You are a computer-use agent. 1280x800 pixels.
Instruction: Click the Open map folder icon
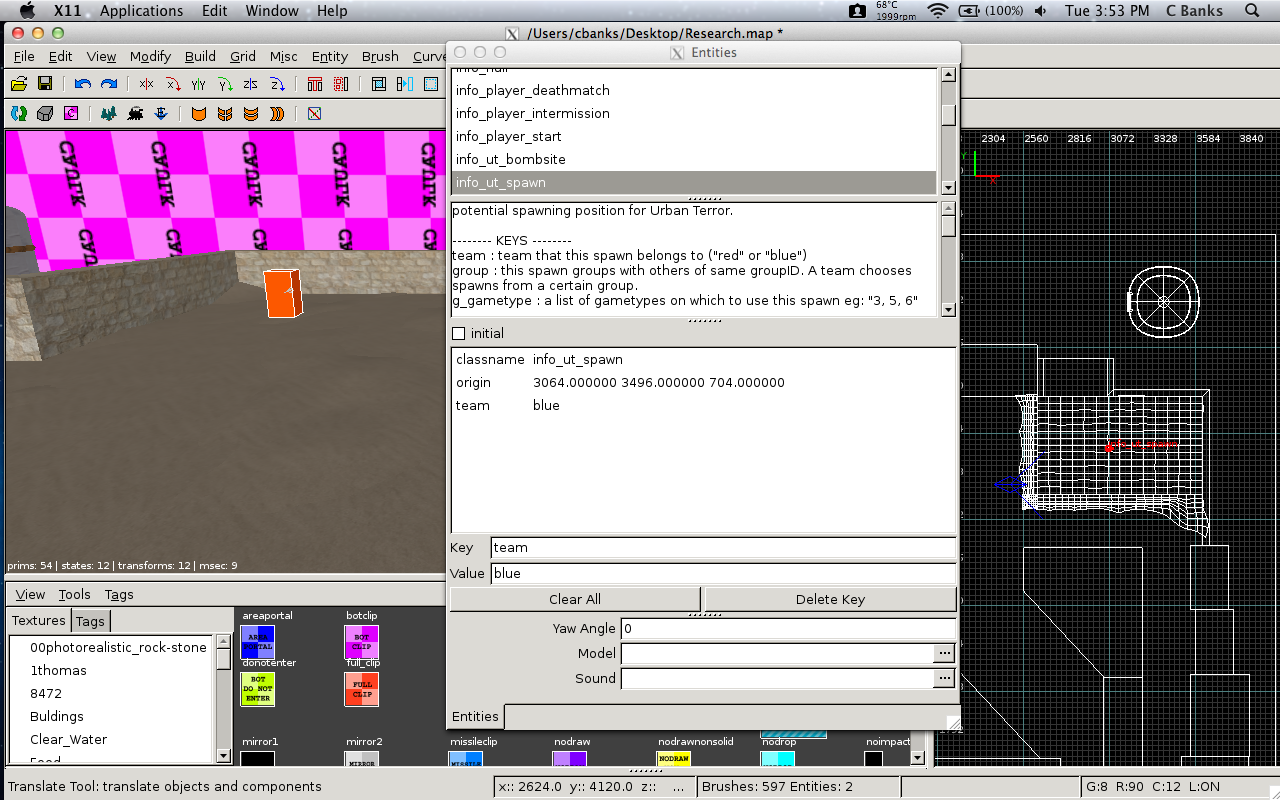(19, 84)
